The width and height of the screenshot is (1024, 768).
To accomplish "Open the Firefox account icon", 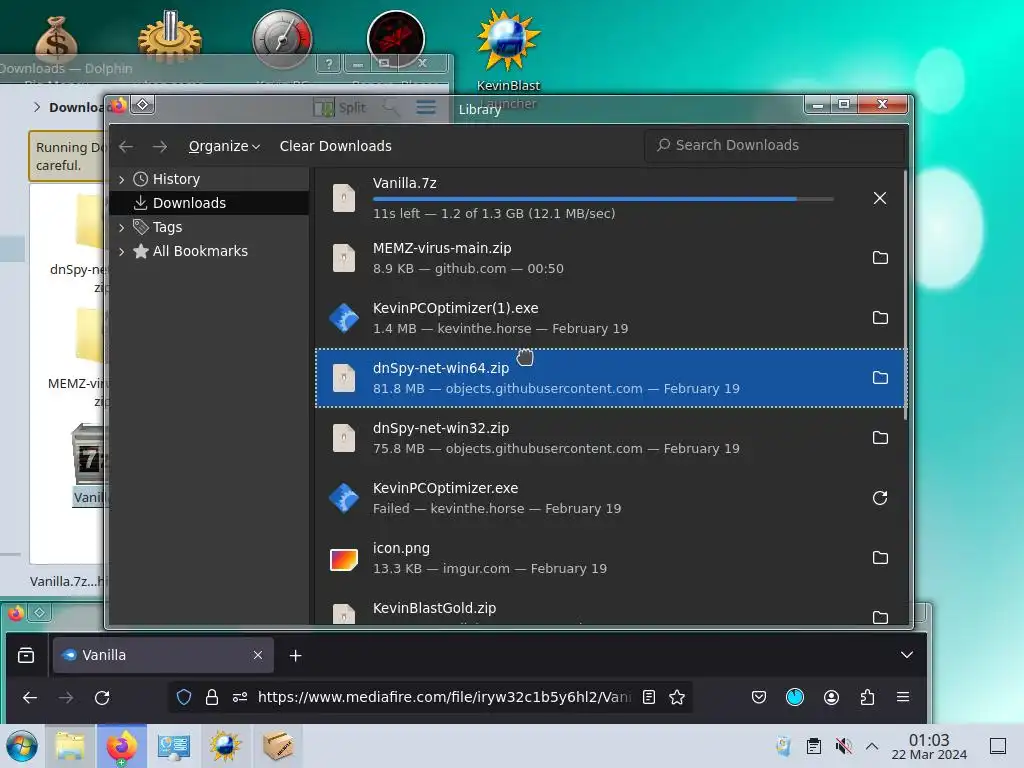I will (831, 697).
